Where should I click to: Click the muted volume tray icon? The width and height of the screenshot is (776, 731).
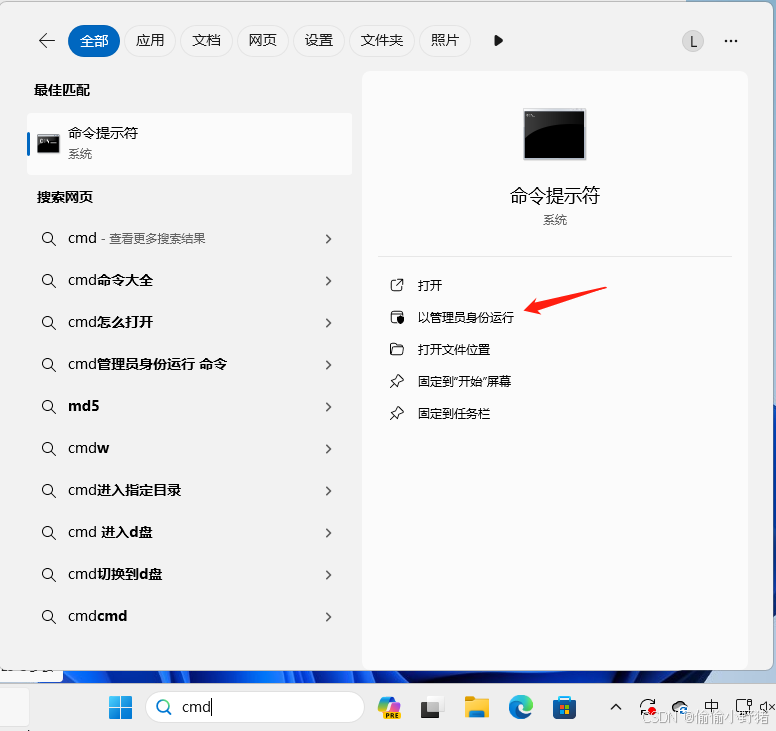click(768, 707)
